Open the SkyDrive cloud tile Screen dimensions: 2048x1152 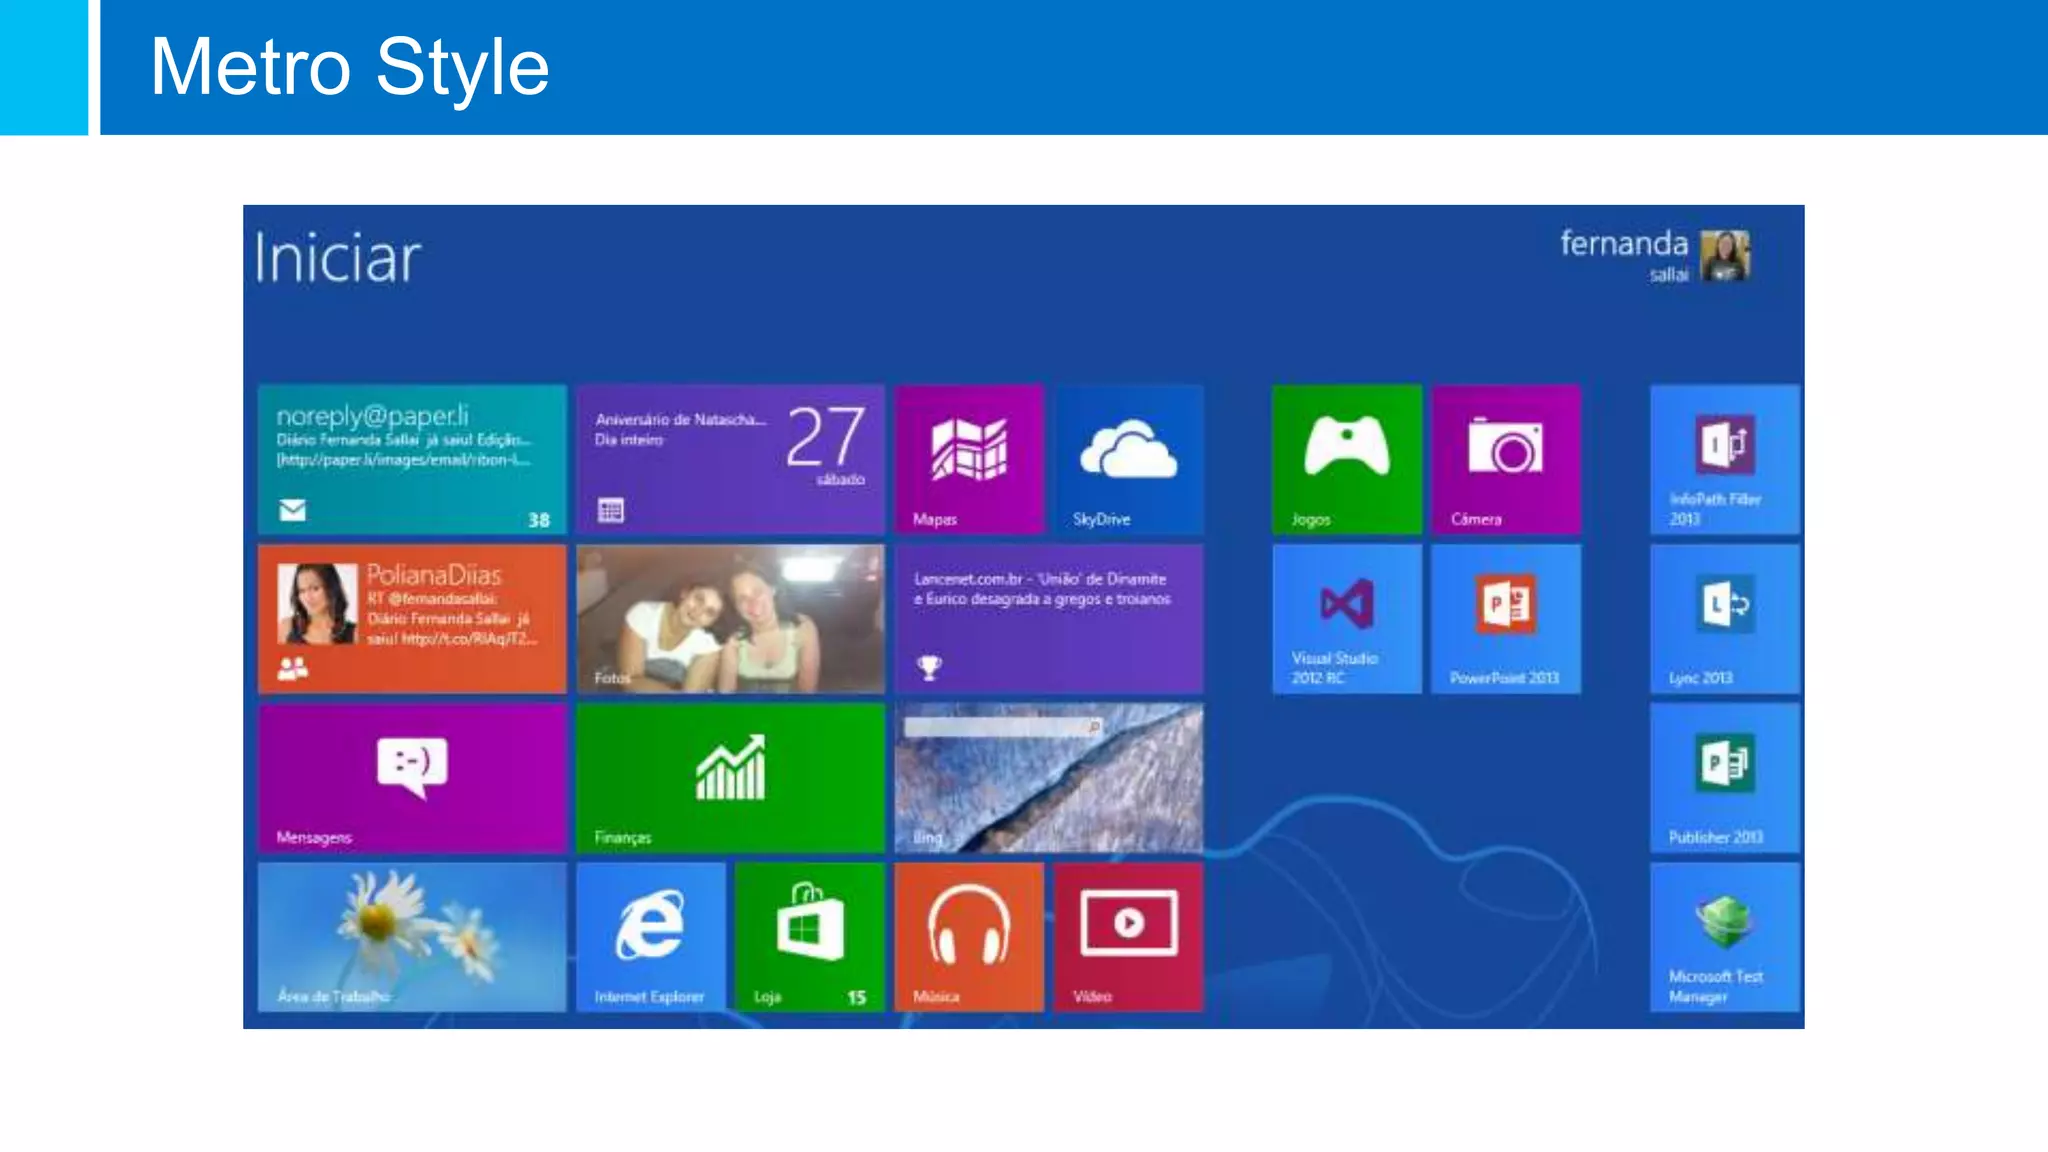coord(1129,459)
